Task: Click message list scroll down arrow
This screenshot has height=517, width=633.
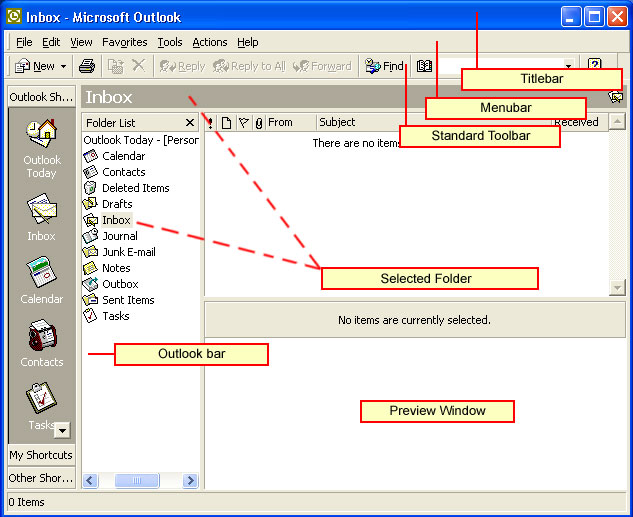Action: point(617,287)
